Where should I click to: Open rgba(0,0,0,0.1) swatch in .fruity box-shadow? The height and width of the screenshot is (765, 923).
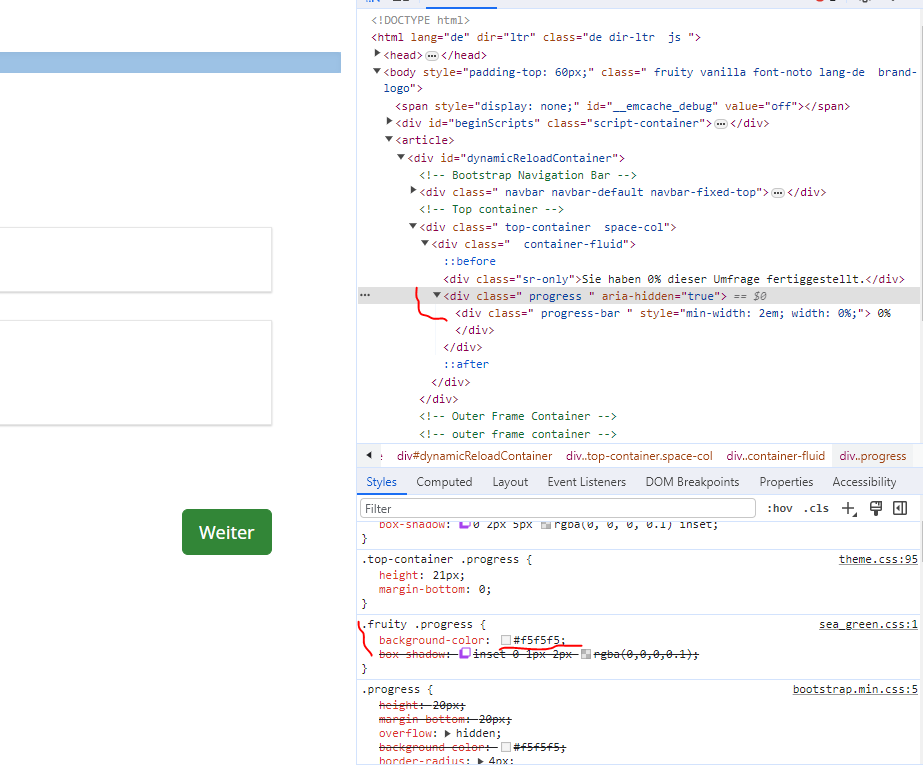(586, 654)
